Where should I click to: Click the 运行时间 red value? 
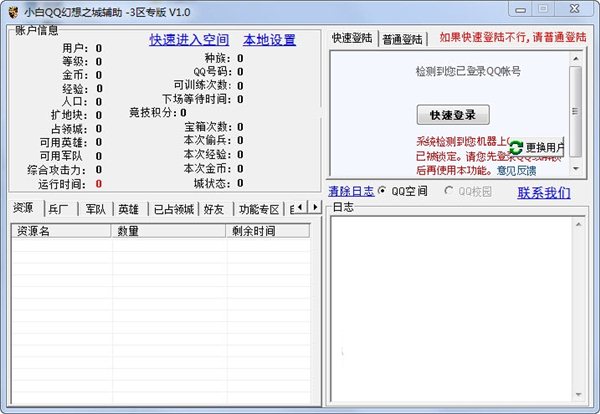point(99,184)
